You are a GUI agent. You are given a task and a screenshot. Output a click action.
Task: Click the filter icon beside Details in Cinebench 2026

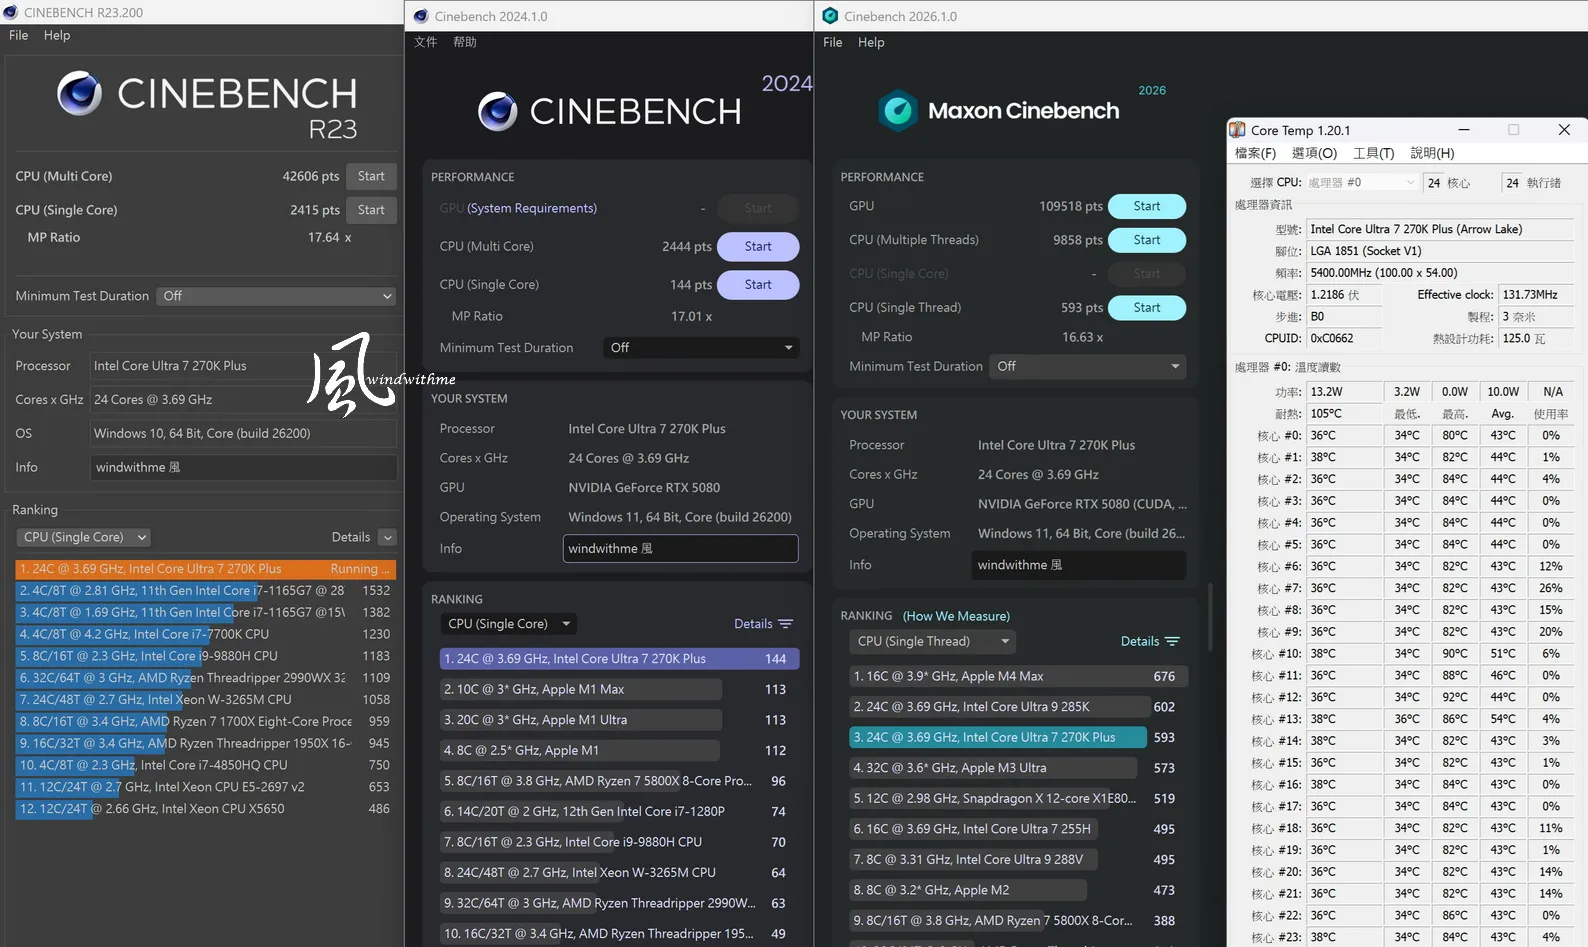[1172, 641]
